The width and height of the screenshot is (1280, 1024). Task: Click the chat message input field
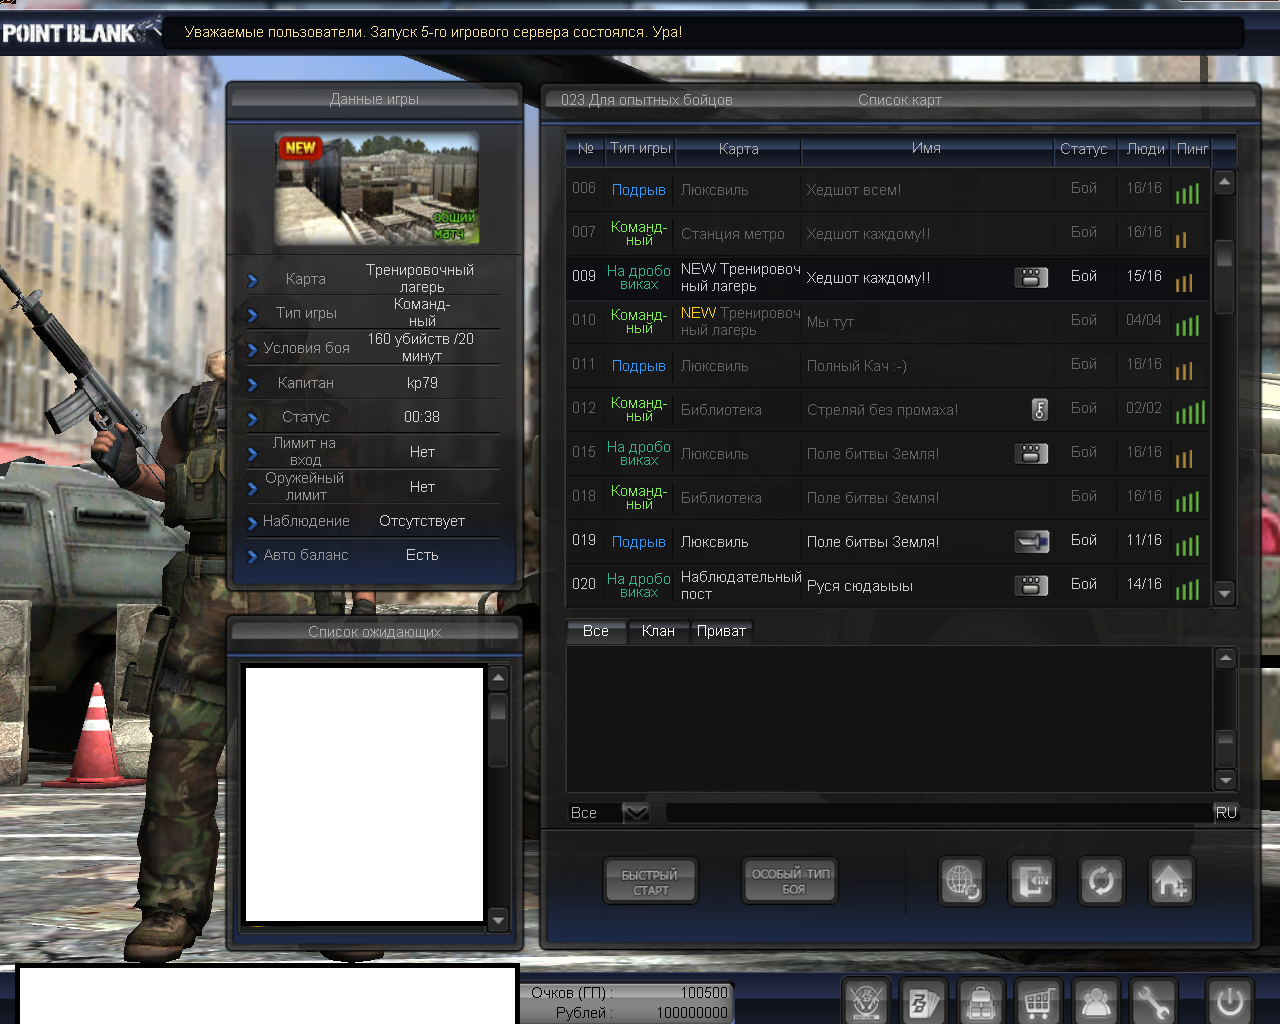[x=938, y=813]
